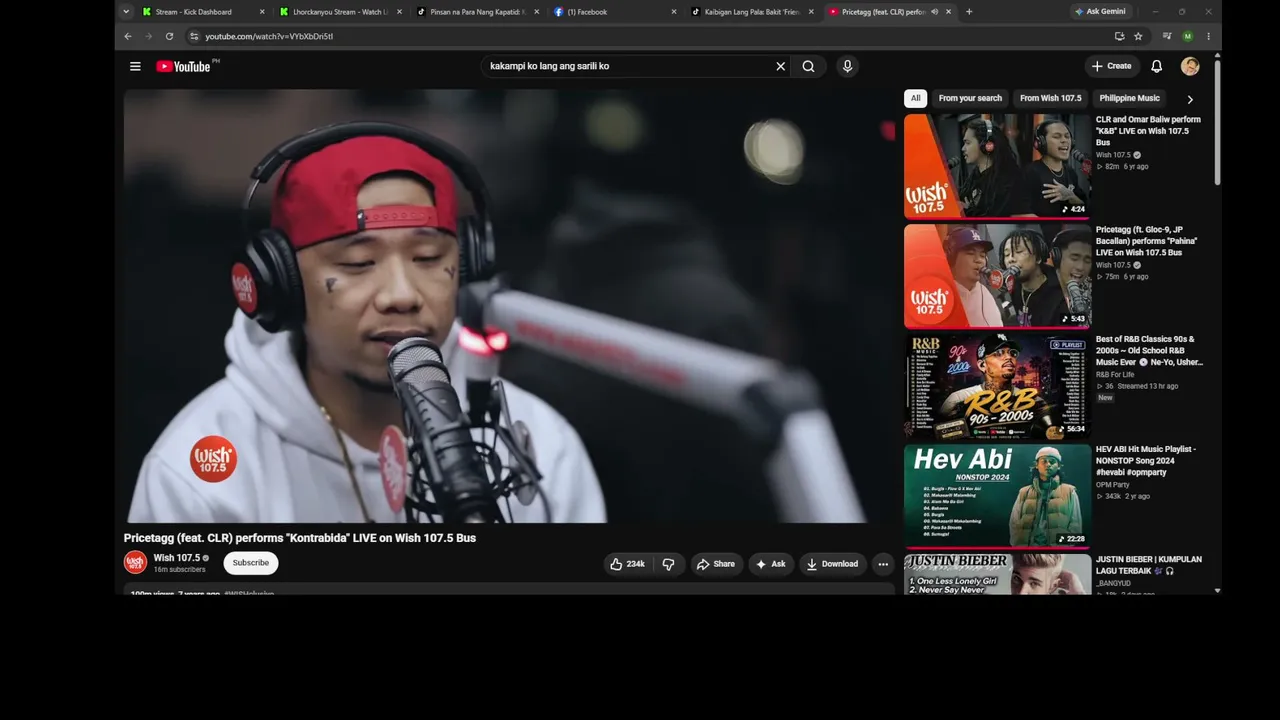
Task: Start voice search with the microphone
Action: [847, 67]
